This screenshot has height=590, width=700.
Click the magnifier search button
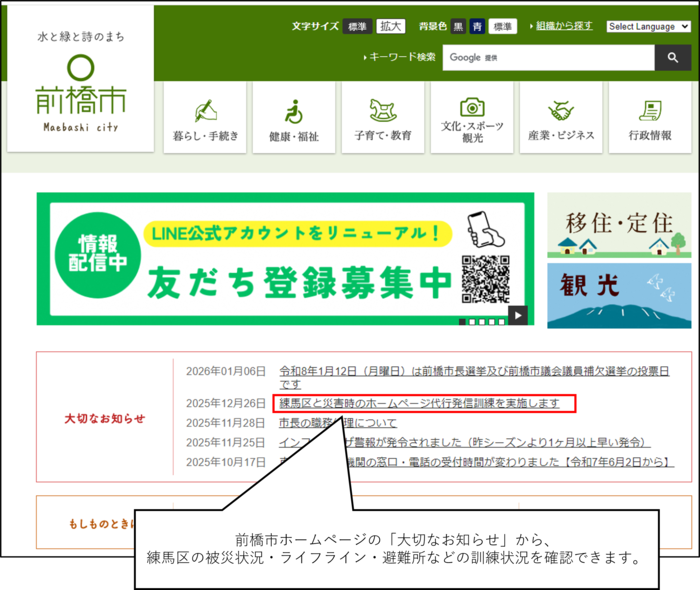(x=673, y=58)
